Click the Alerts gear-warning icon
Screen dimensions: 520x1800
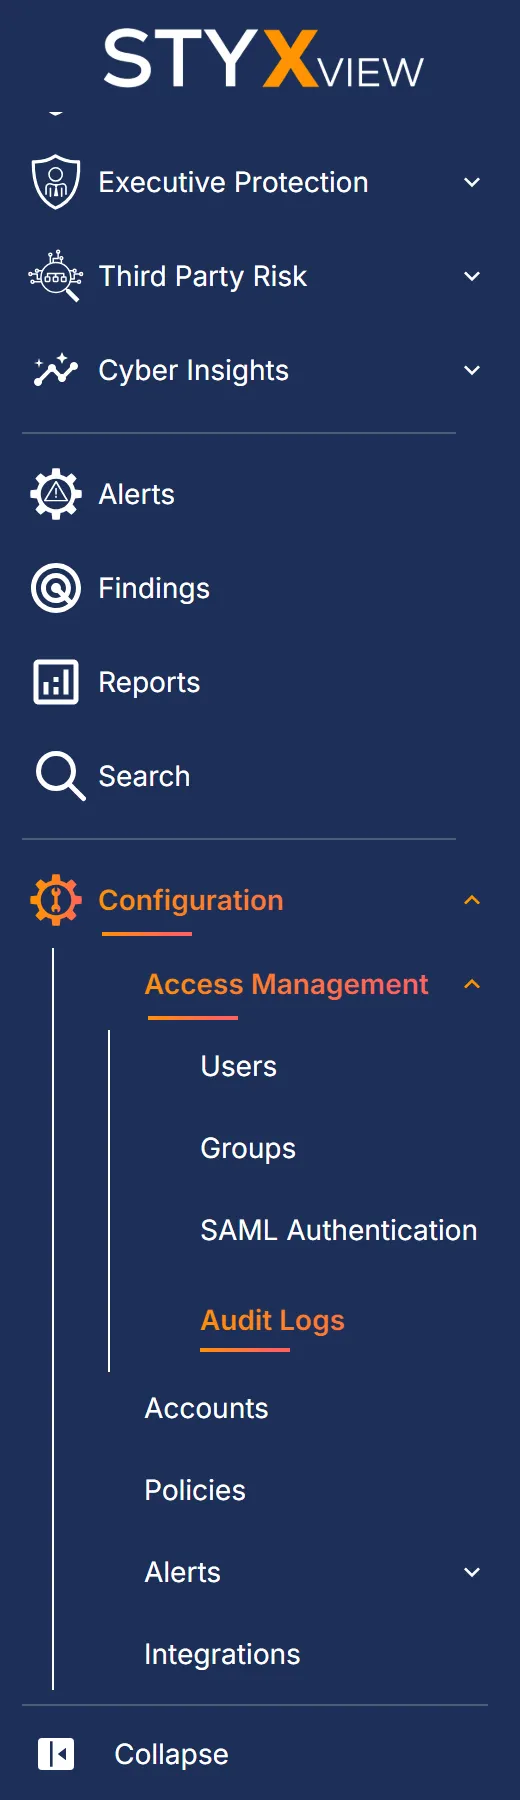[x=56, y=494]
